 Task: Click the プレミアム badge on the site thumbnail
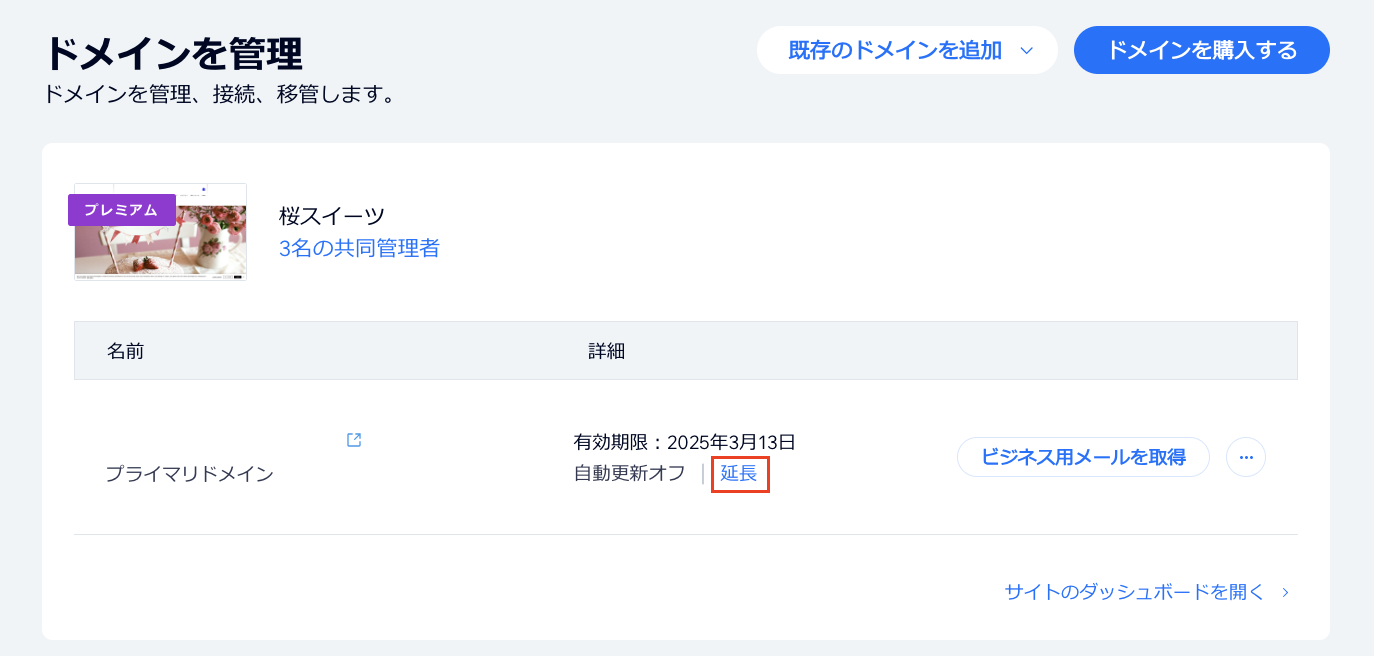(x=122, y=210)
